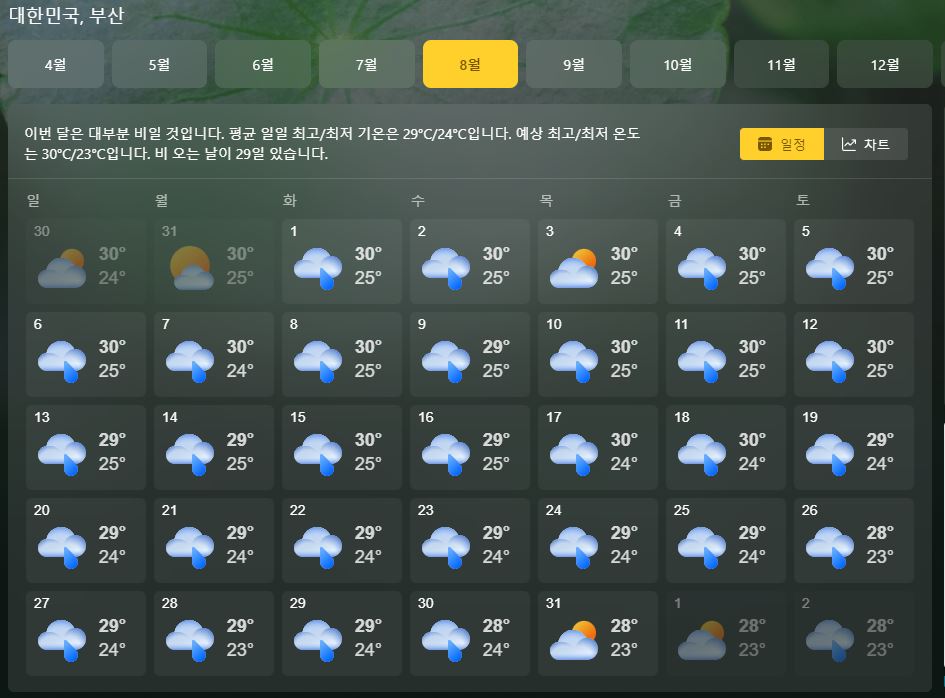
Task: Click the rain cloud icon for August 1
Action: (318, 268)
